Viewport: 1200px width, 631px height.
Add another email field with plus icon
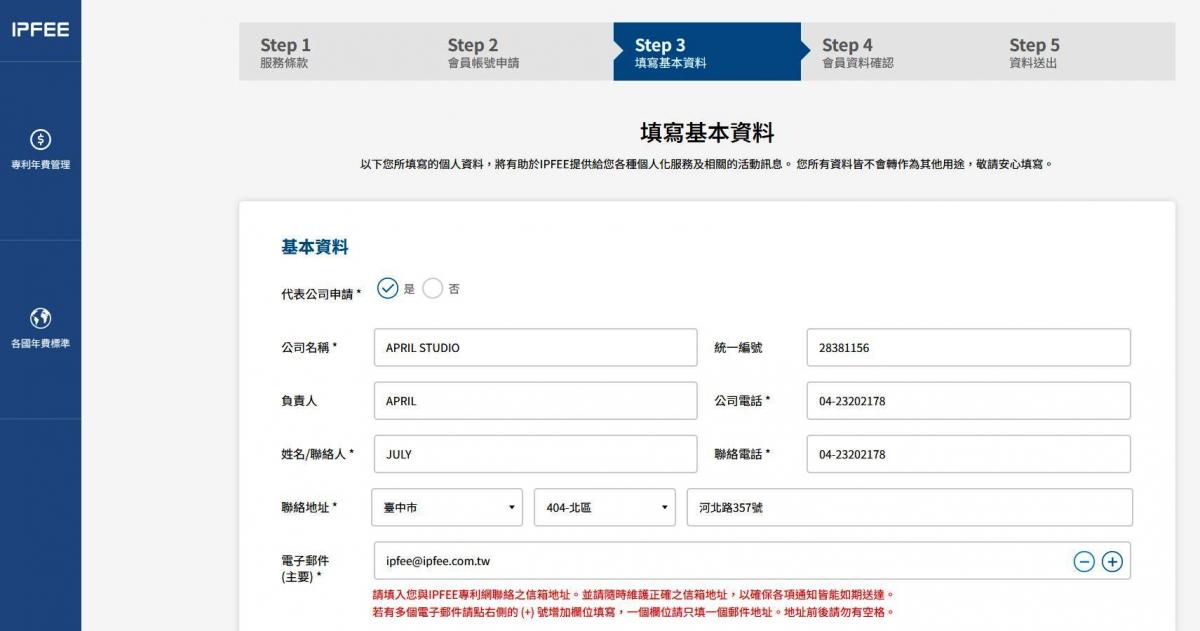tap(1112, 562)
